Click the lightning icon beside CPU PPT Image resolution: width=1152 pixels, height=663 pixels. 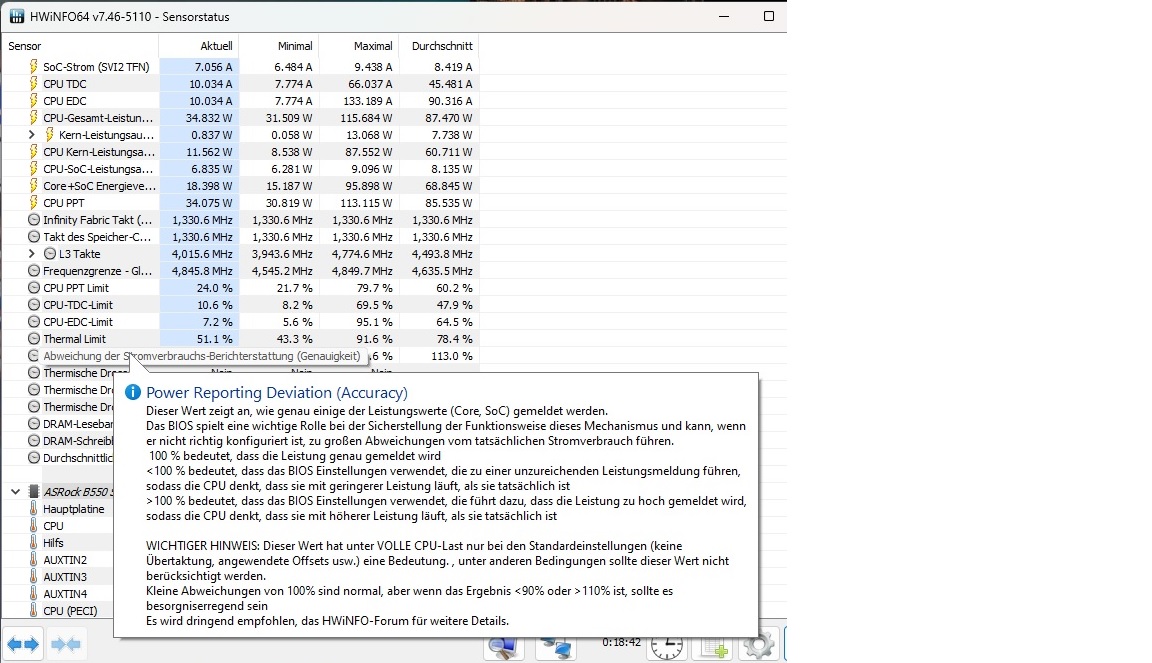34,202
